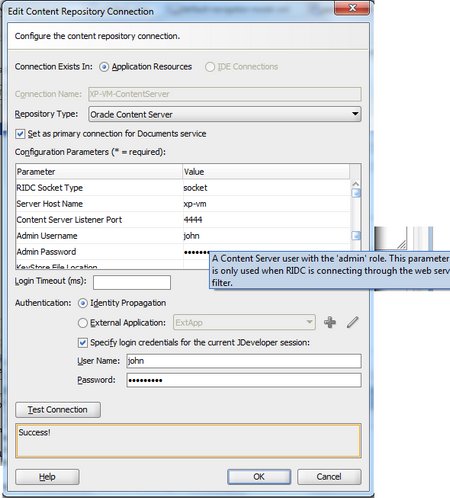Click the 'xp-vm' value cell
The height and width of the screenshot is (498, 450).
(x=266, y=204)
